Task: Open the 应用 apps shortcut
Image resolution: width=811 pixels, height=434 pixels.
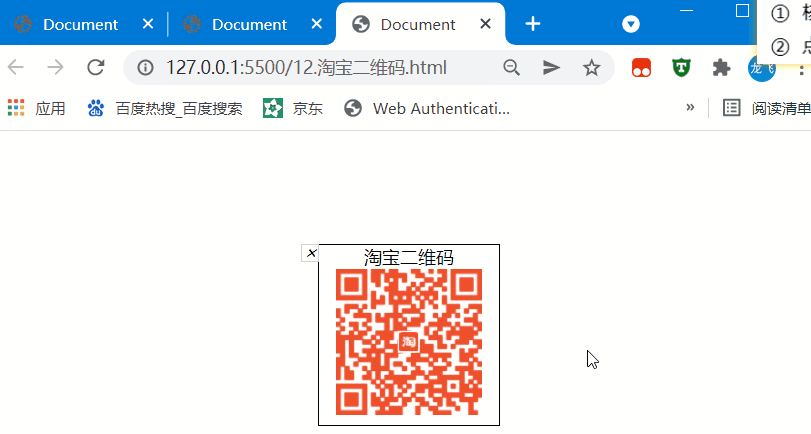Action: pyautogui.click(x=37, y=109)
